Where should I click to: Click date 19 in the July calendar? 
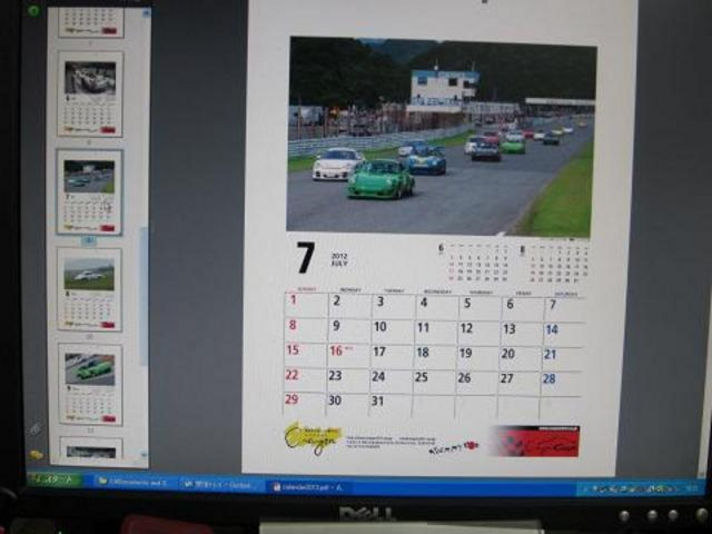(x=465, y=353)
